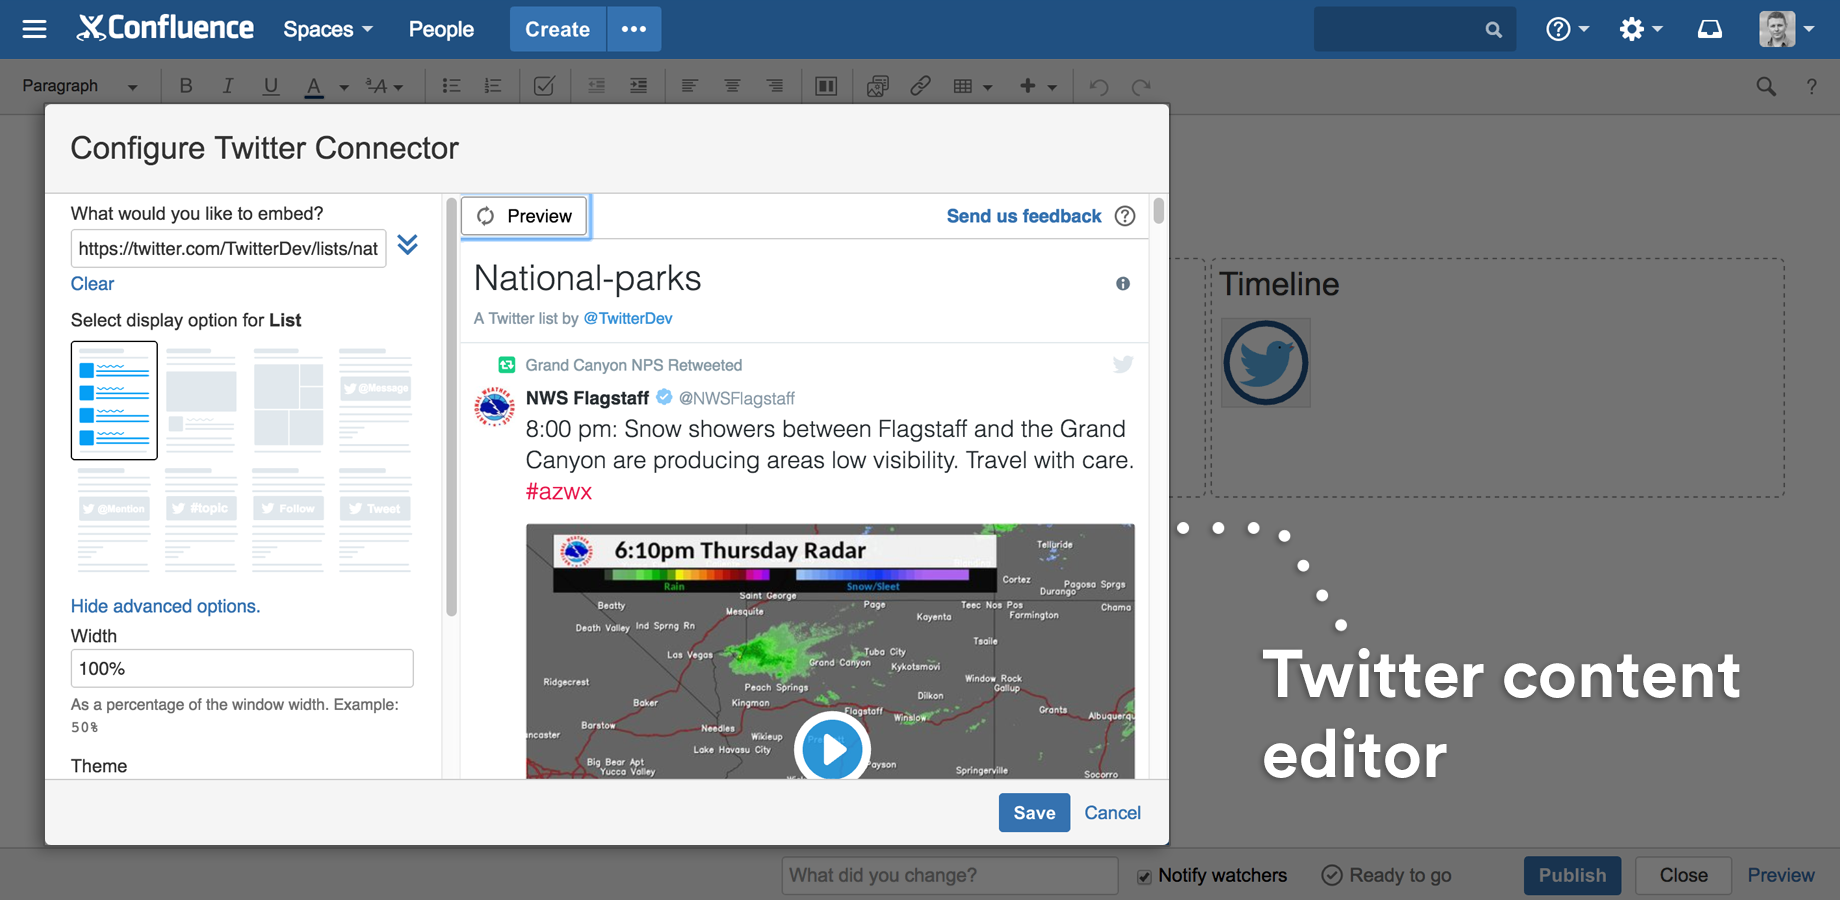Select the Twitter bird icon in Timeline
Screen dimensions: 1840x900
click(1265, 363)
